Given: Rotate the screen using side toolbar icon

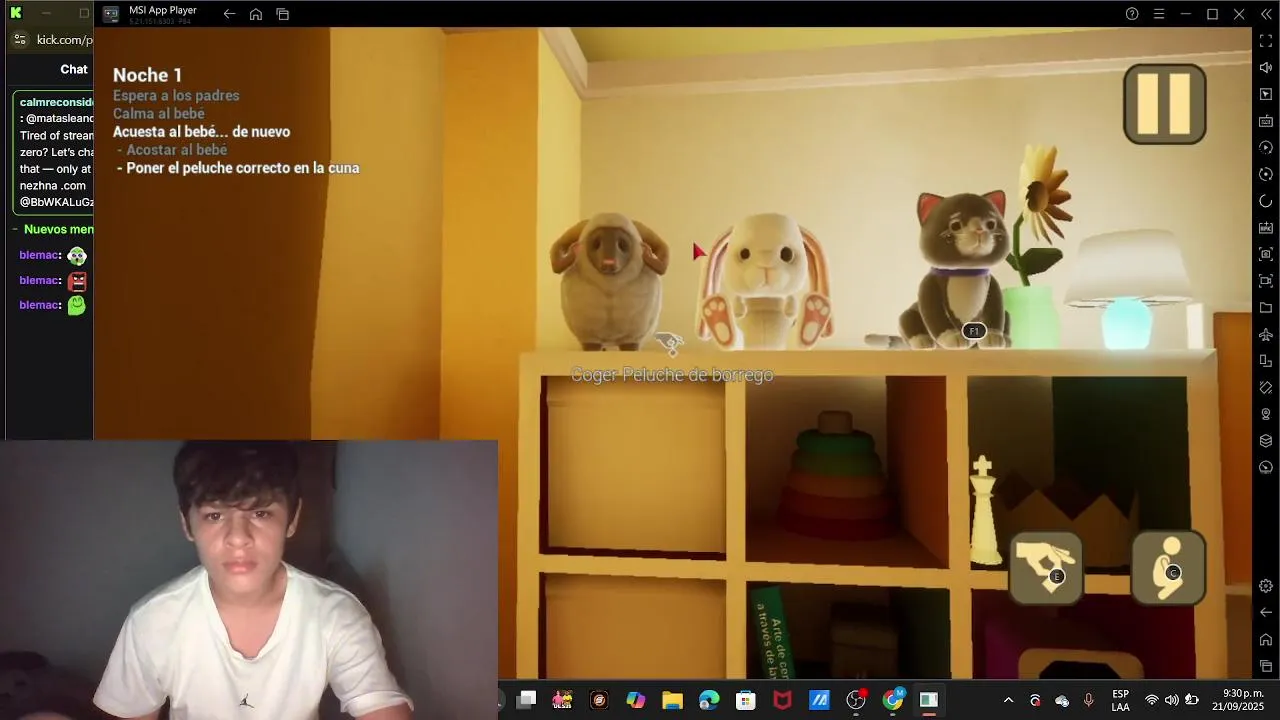Looking at the screenshot, I should coord(1266,361).
